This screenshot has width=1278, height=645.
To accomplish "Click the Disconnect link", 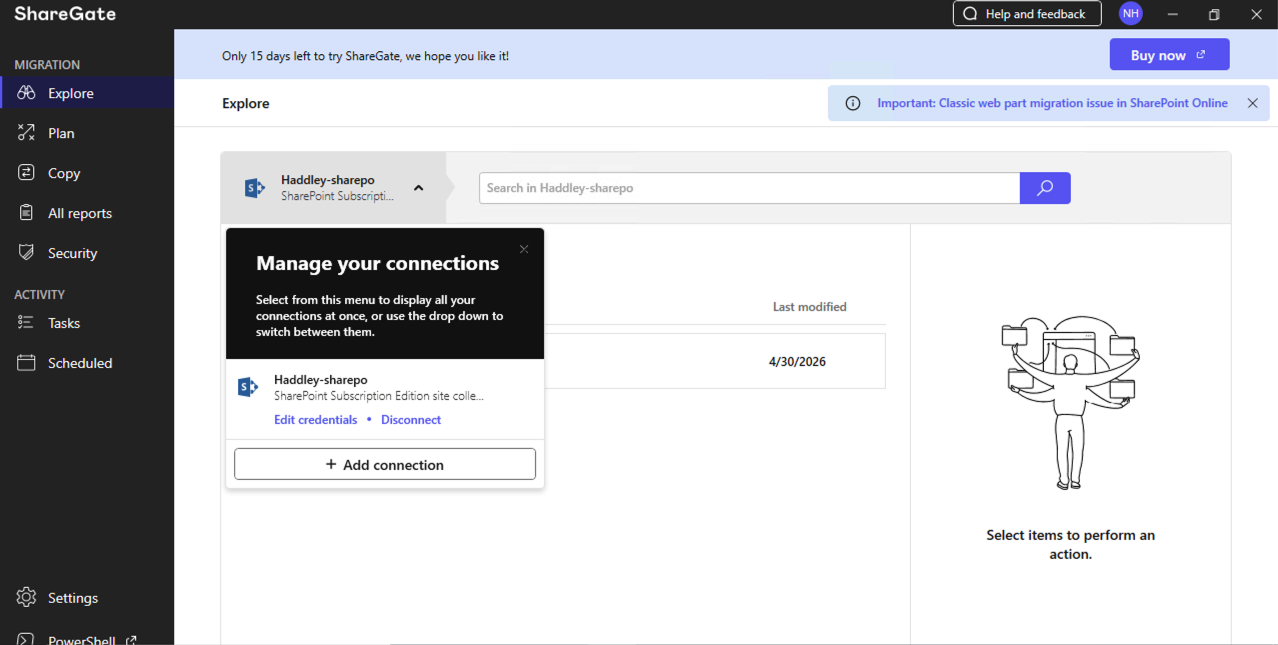I will [411, 420].
